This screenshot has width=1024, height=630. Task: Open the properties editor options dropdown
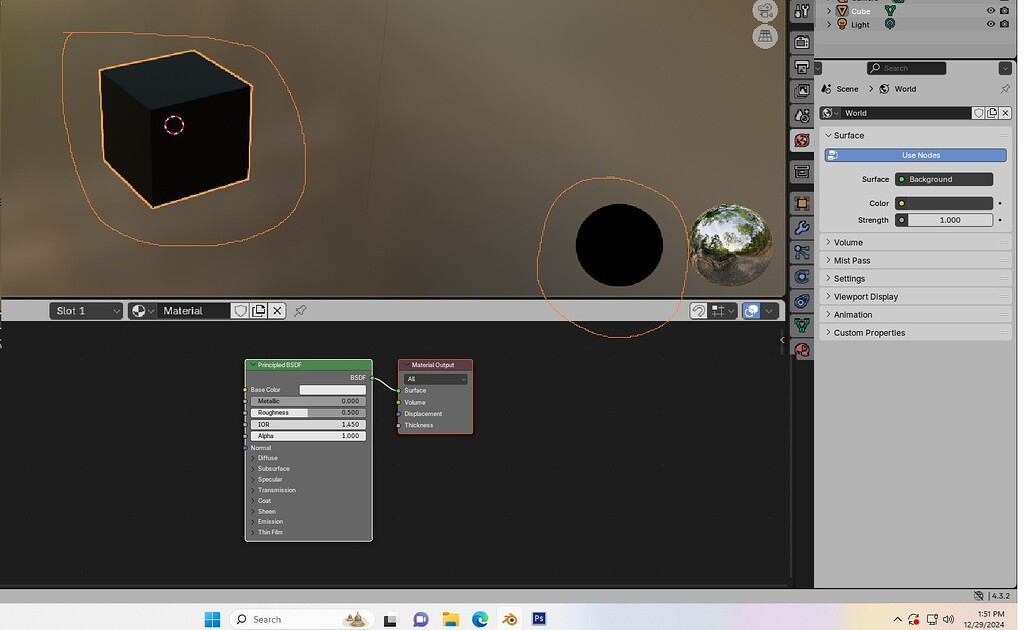[x=1005, y=68]
